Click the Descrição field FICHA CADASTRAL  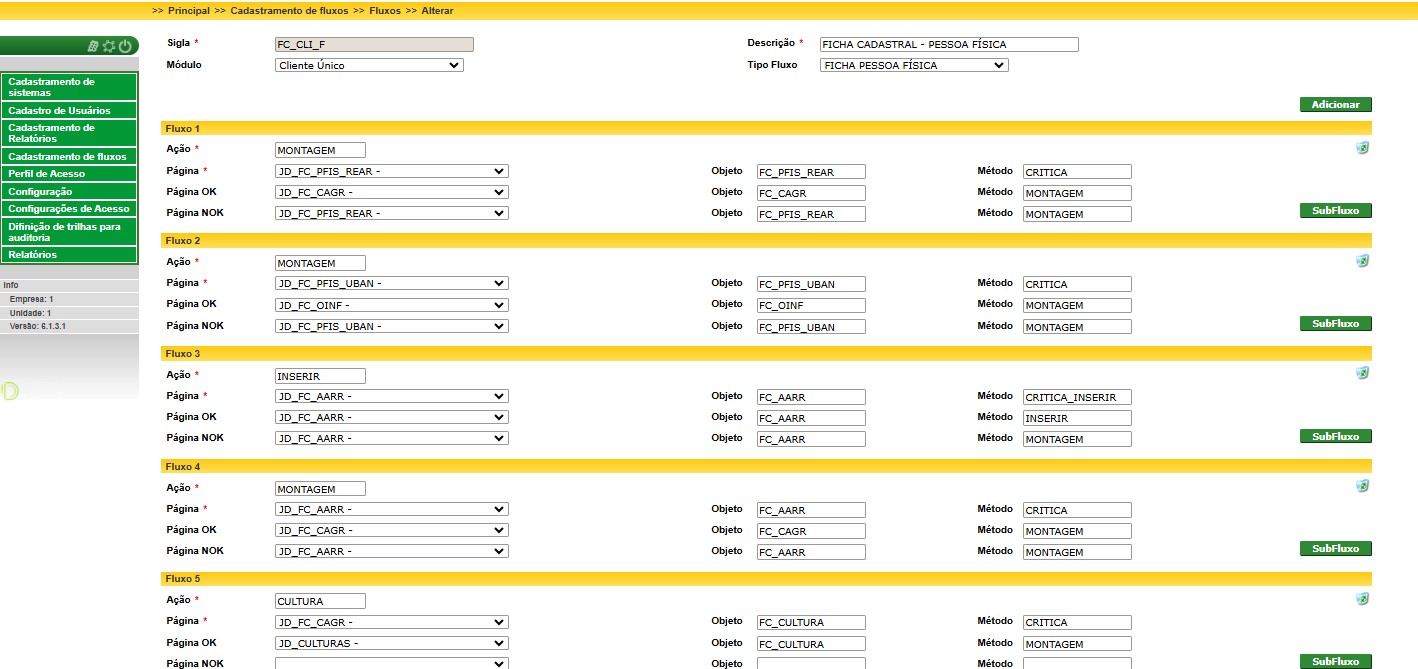click(949, 44)
